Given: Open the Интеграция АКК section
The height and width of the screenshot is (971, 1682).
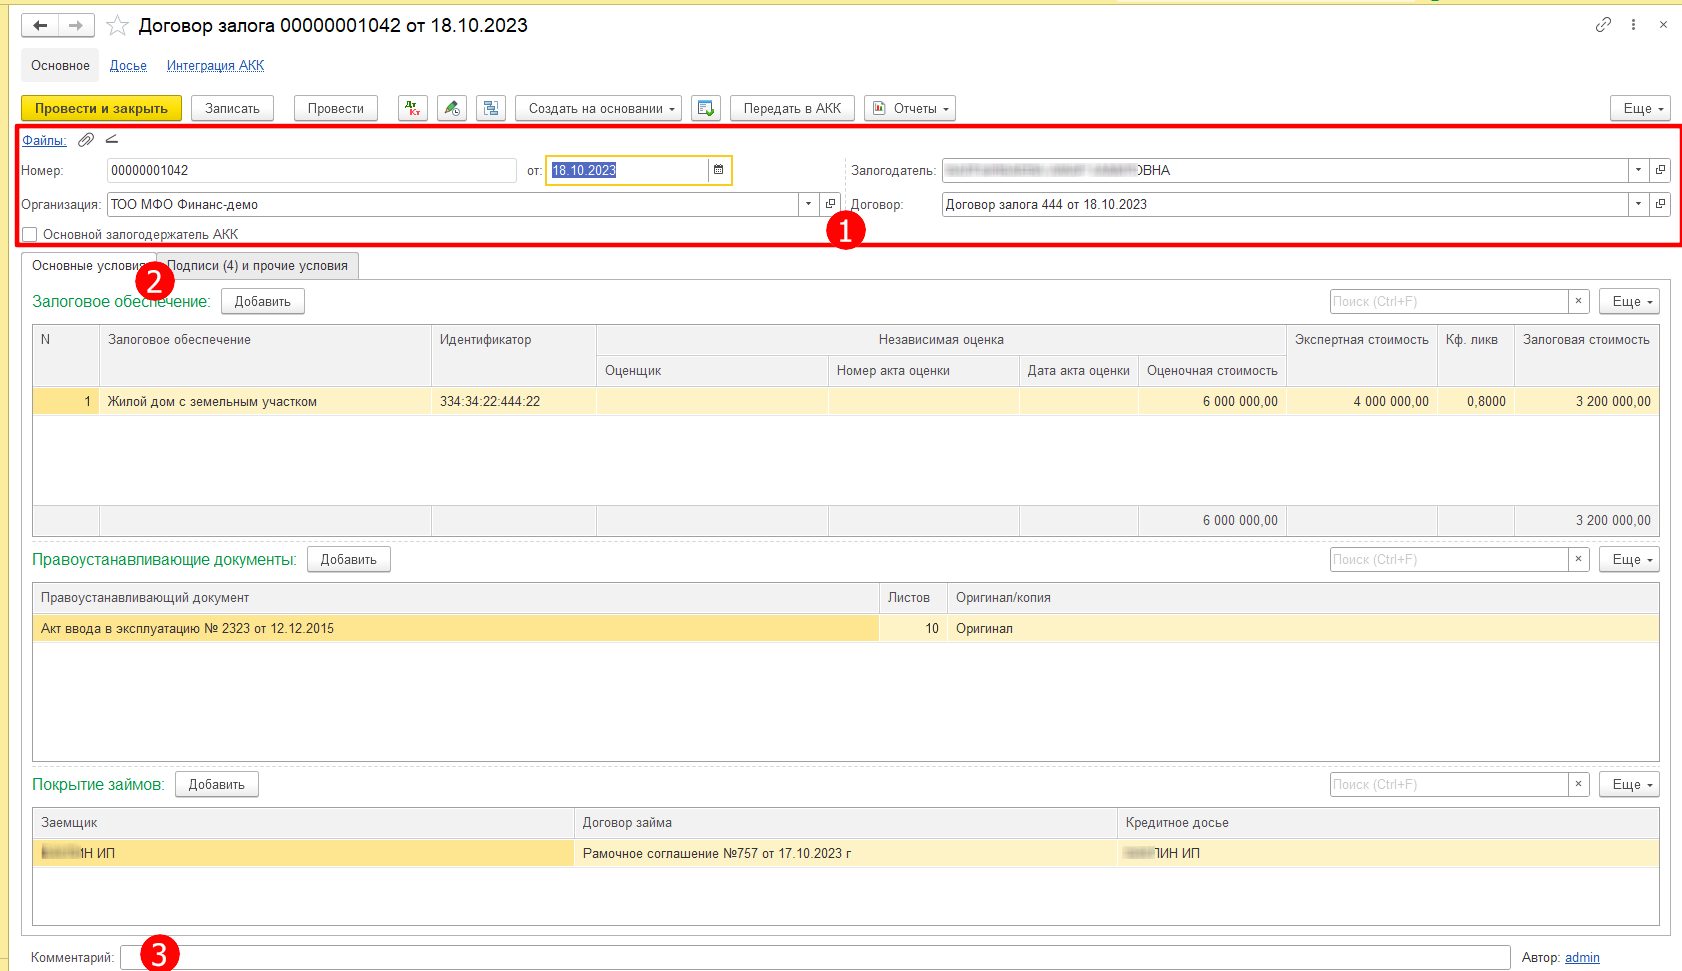Looking at the screenshot, I should [215, 65].
